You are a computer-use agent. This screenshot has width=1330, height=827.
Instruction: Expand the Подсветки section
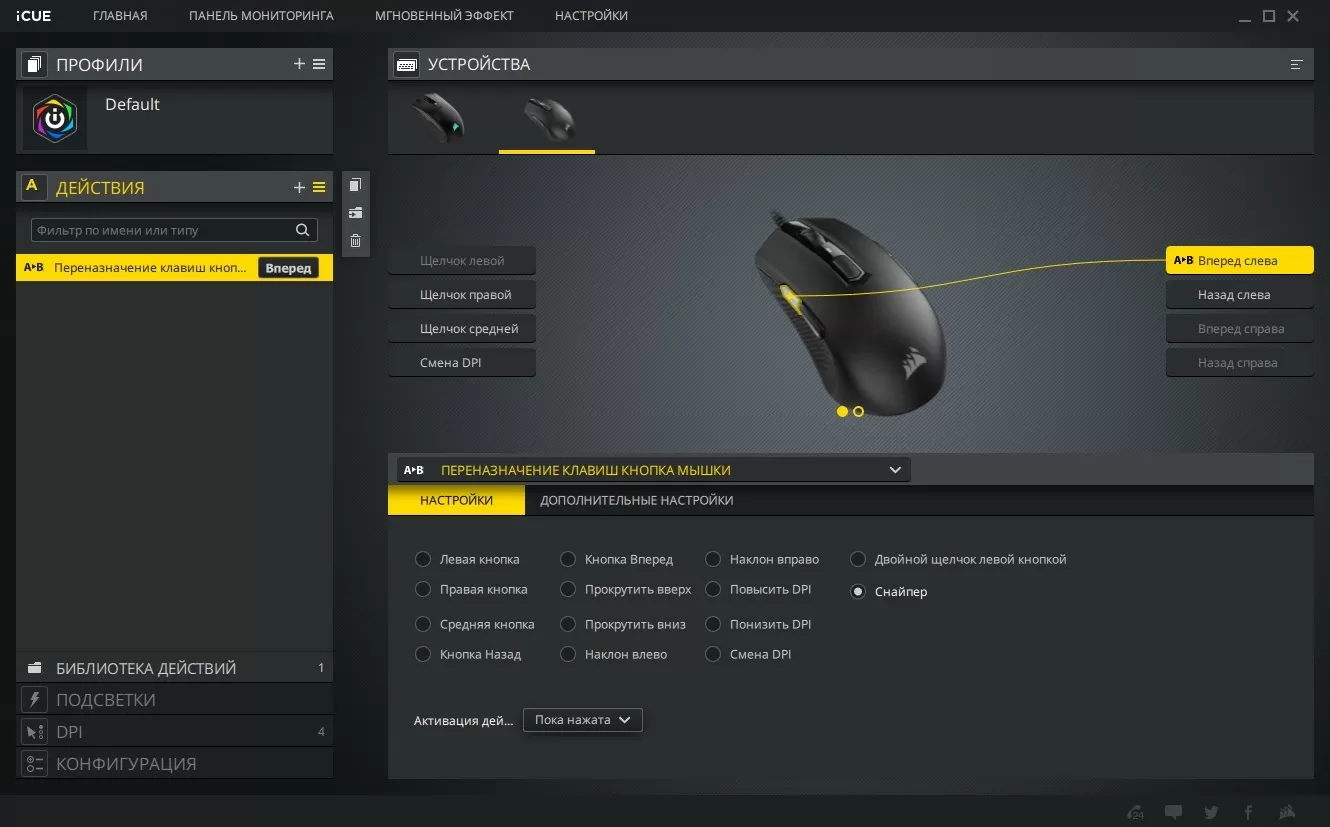pos(174,700)
